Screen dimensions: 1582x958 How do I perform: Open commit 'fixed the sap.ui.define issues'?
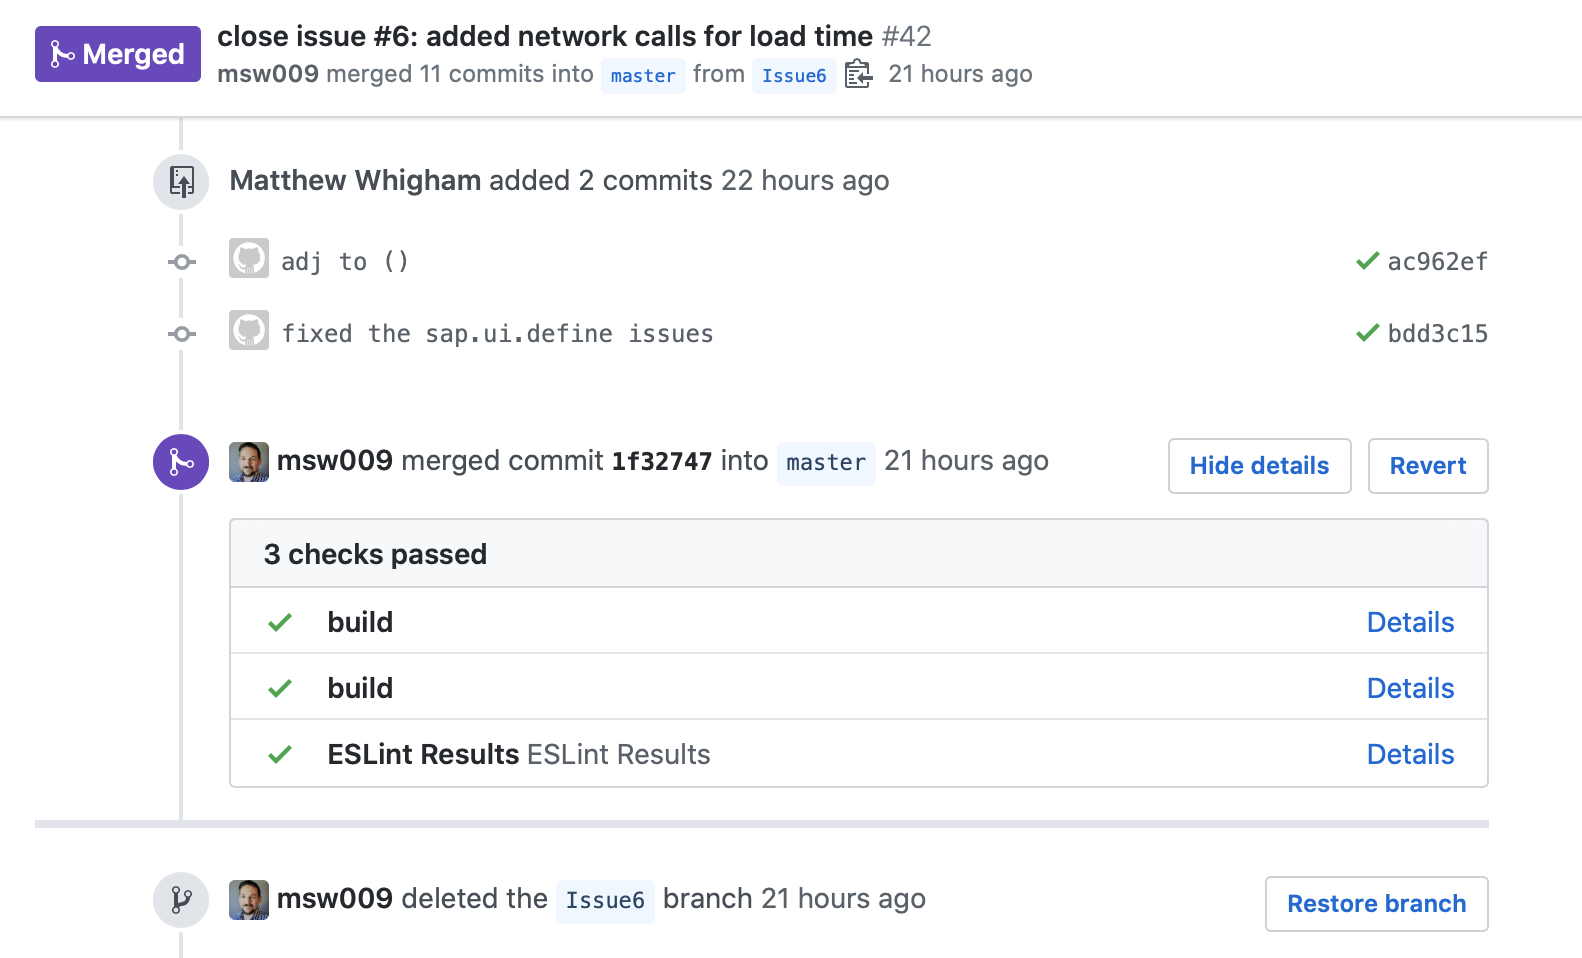497,334
